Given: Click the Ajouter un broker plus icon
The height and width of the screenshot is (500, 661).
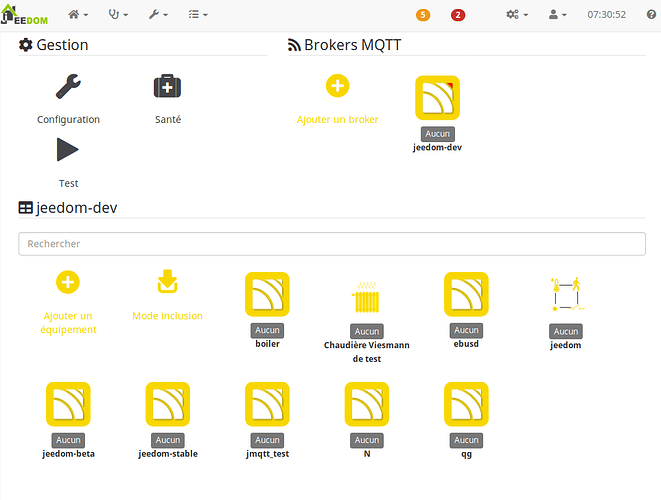Looking at the screenshot, I should point(338,86).
